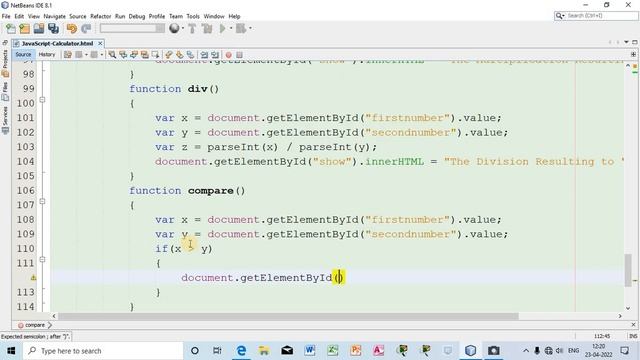Switch editor to History view
This screenshot has width=640, height=360.
(x=47, y=54)
